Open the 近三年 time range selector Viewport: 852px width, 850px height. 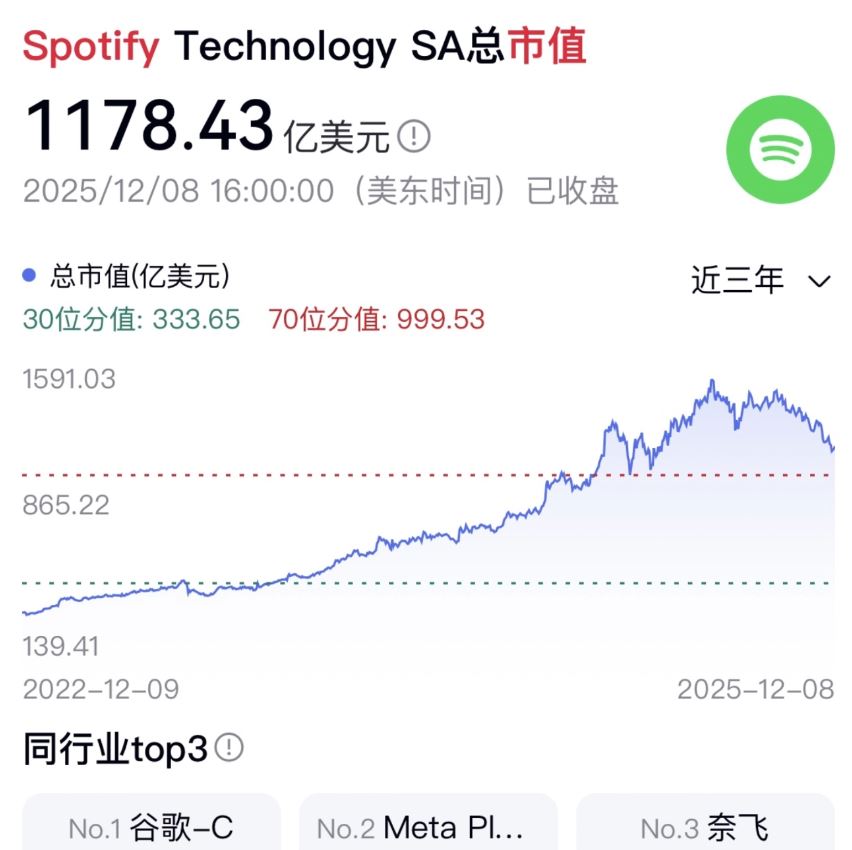tap(738, 281)
